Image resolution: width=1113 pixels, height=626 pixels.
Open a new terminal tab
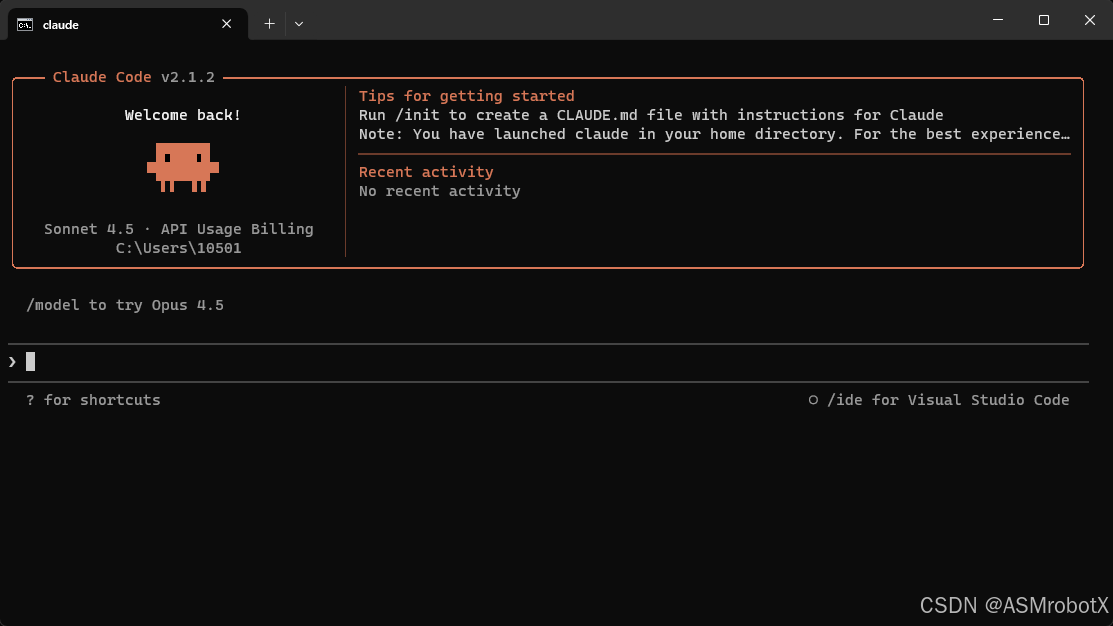click(269, 24)
